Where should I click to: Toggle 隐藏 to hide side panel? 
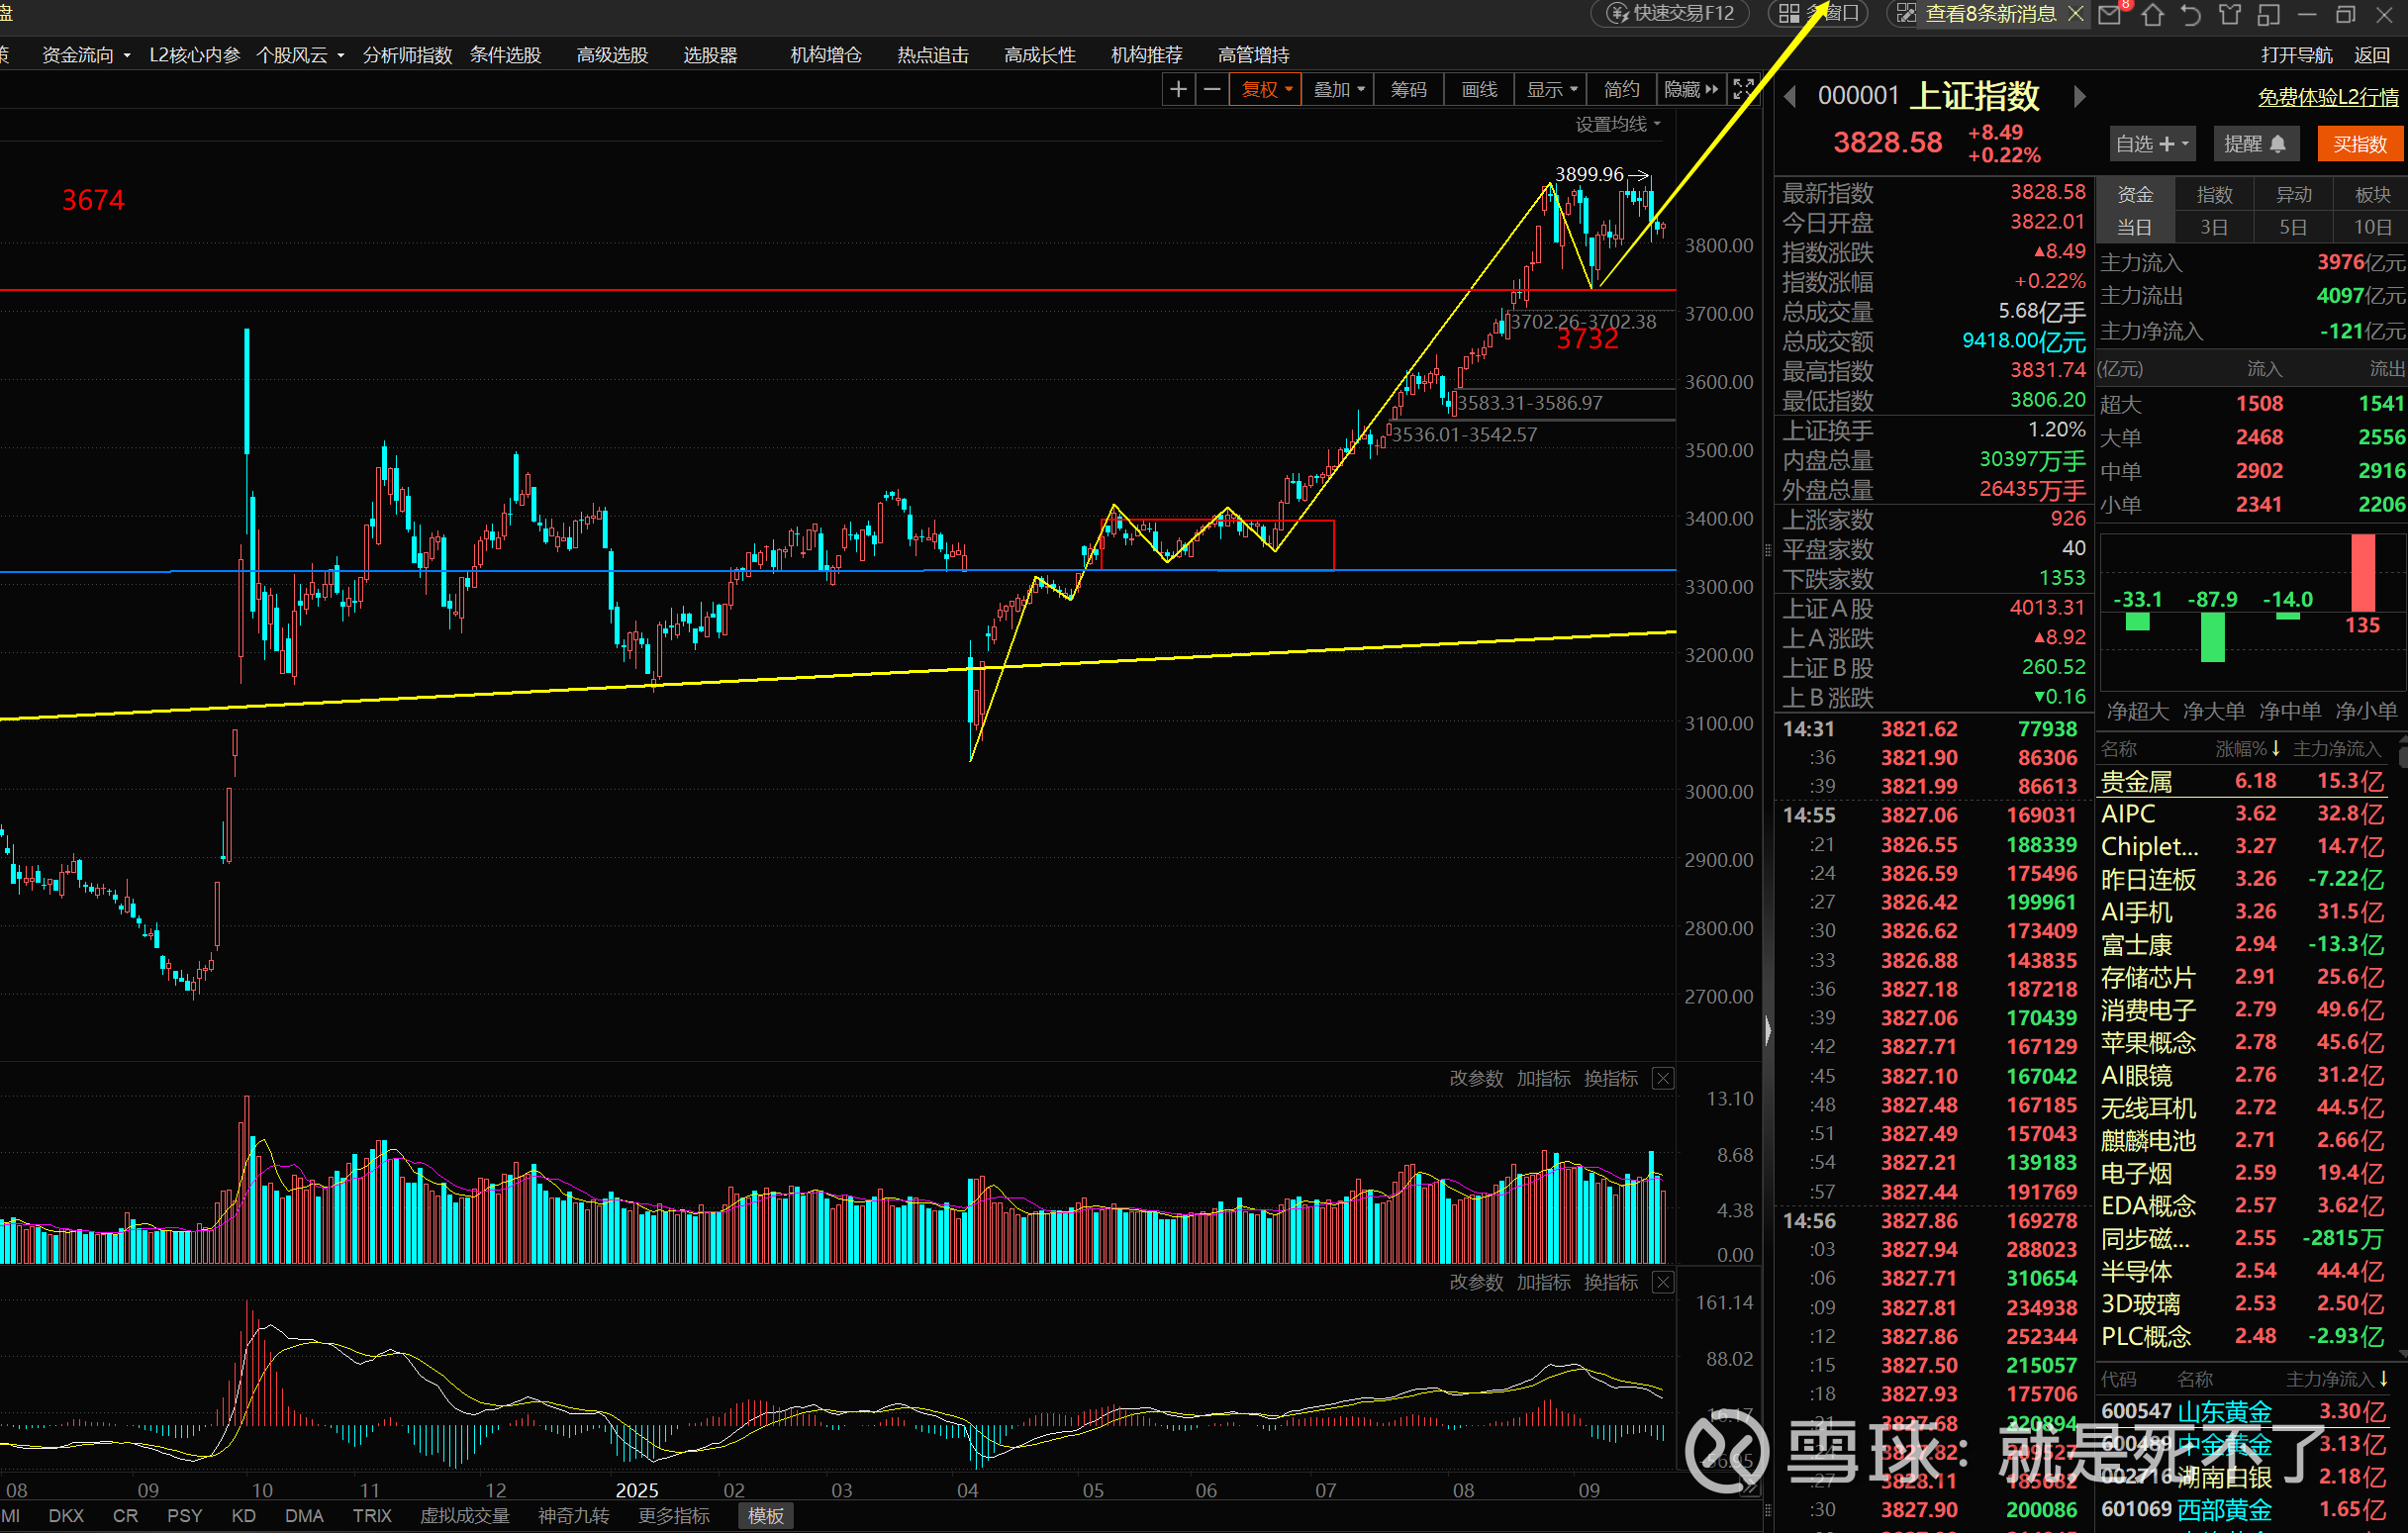[x=1690, y=90]
